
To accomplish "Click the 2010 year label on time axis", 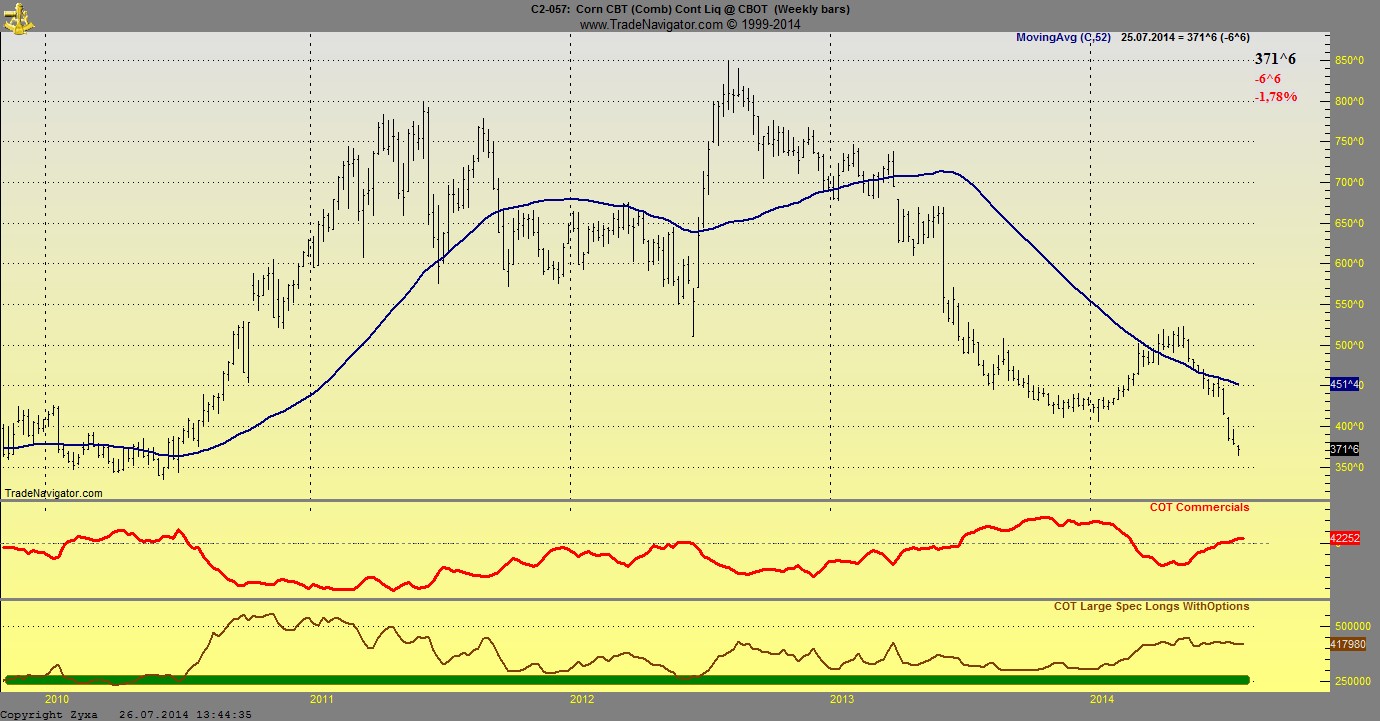I will click(57, 699).
